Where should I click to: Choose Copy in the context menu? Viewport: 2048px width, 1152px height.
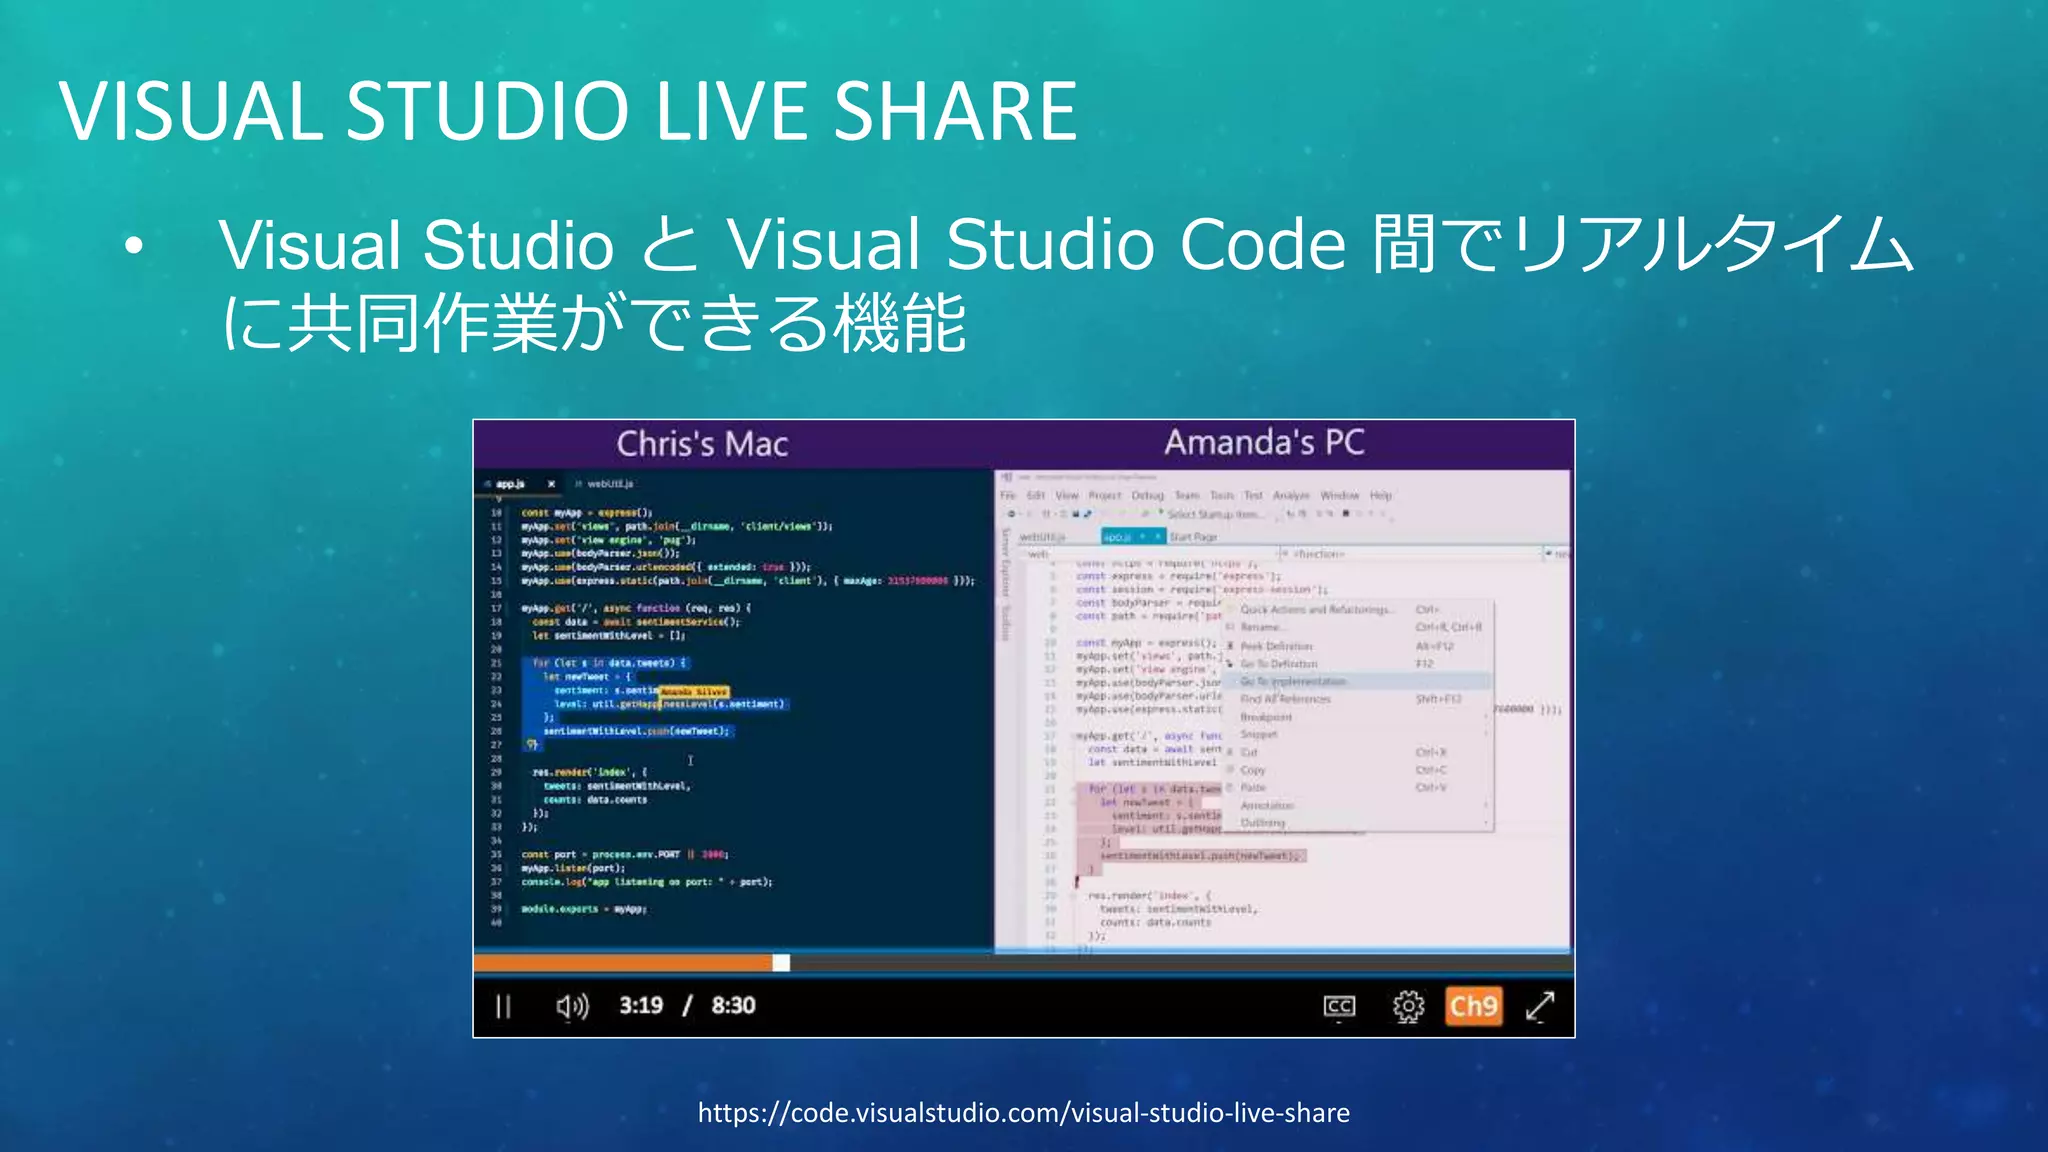point(1358,770)
